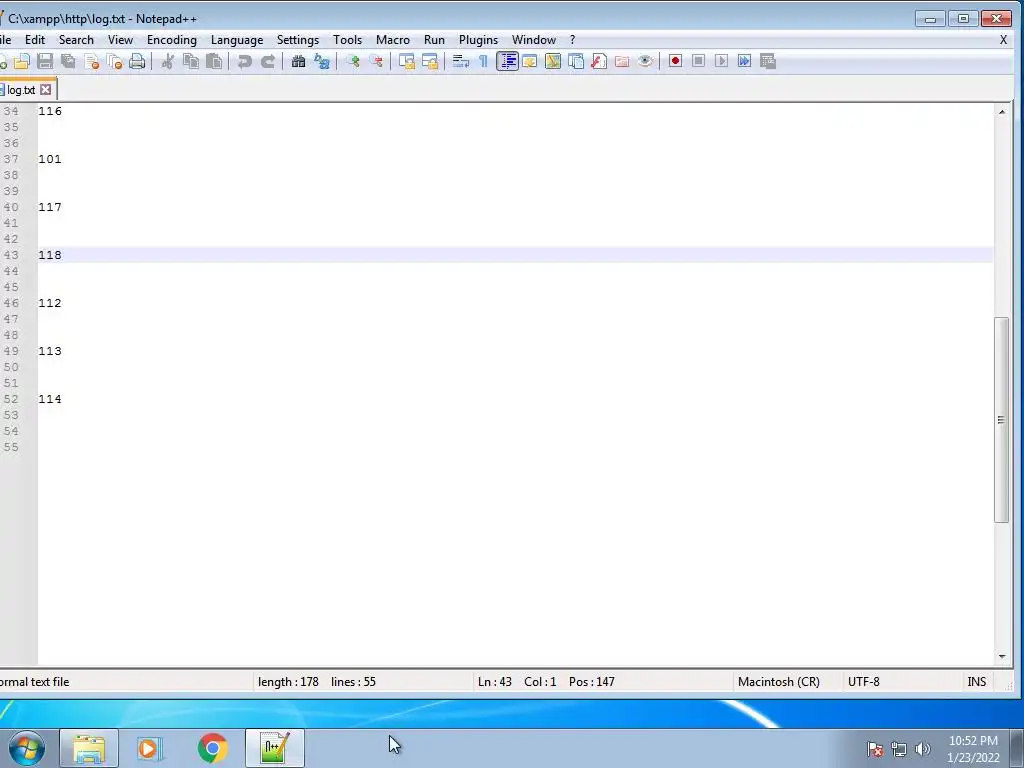Image resolution: width=1024 pixels, height=768 pixels.
Task: Click the vertical scrollbar up arrow
Action: coord(1002,112)
